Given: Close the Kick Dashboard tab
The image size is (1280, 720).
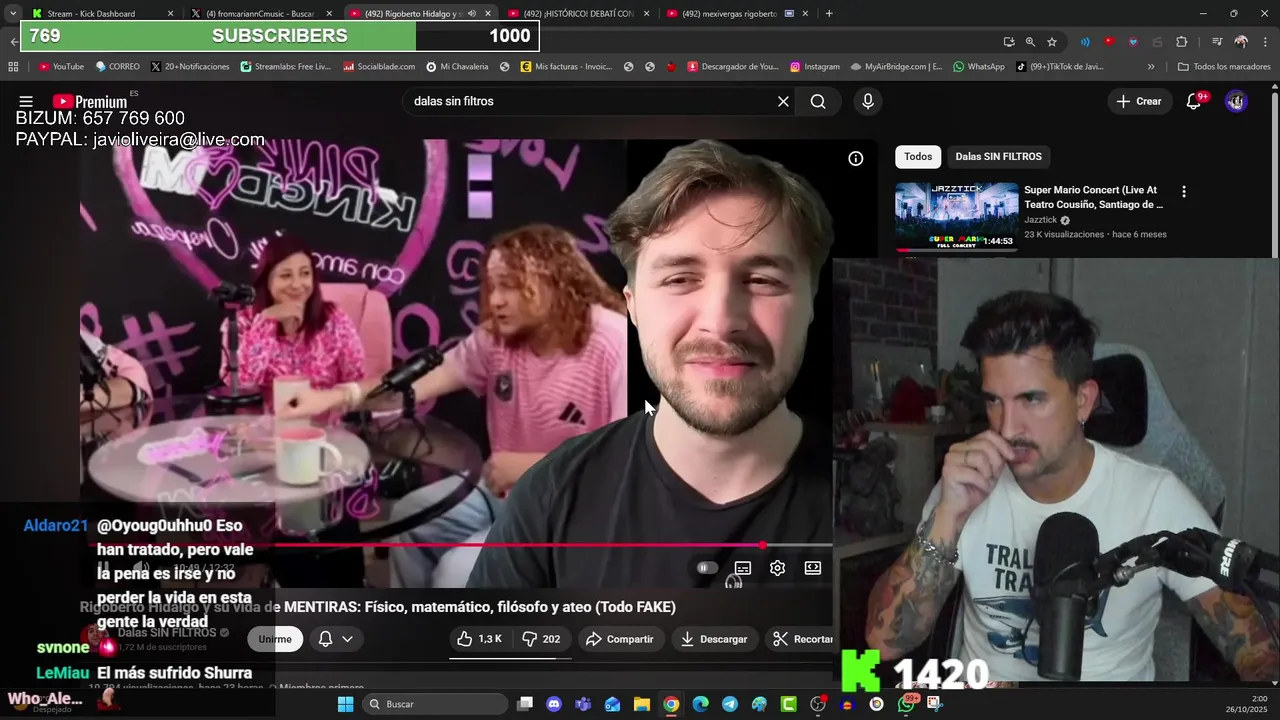Looking at the screenshot, I should (x=170, y=14).
